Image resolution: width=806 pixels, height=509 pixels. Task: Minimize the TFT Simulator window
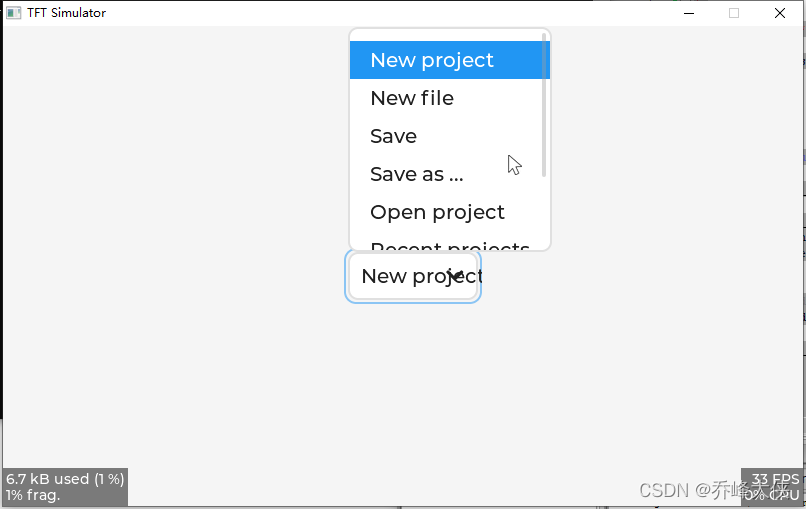689,13
